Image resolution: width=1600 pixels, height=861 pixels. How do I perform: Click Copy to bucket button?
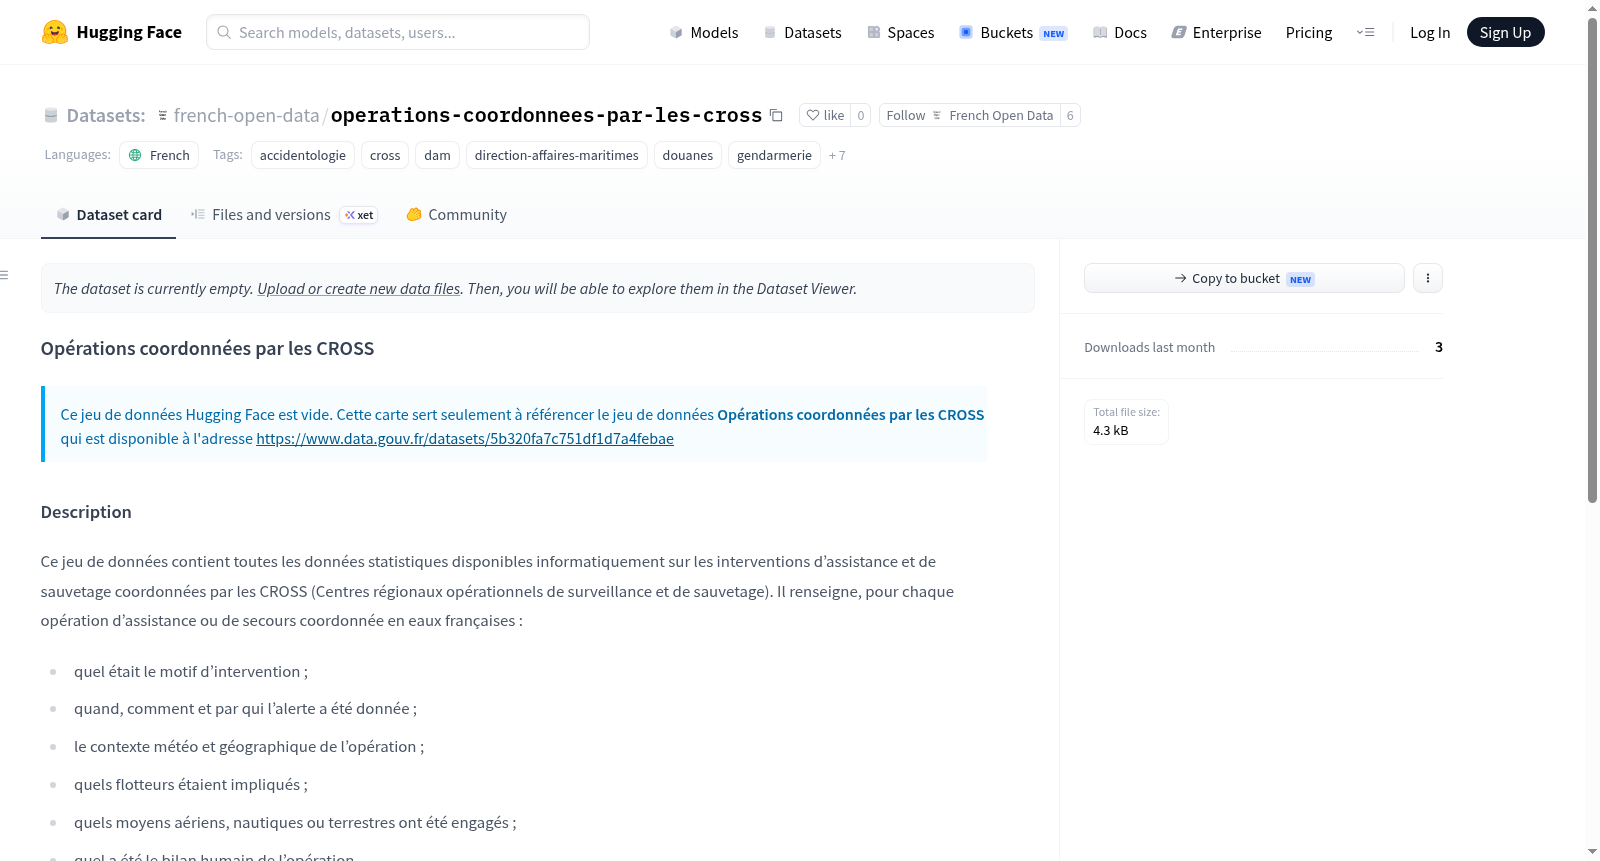(1244, 278)
